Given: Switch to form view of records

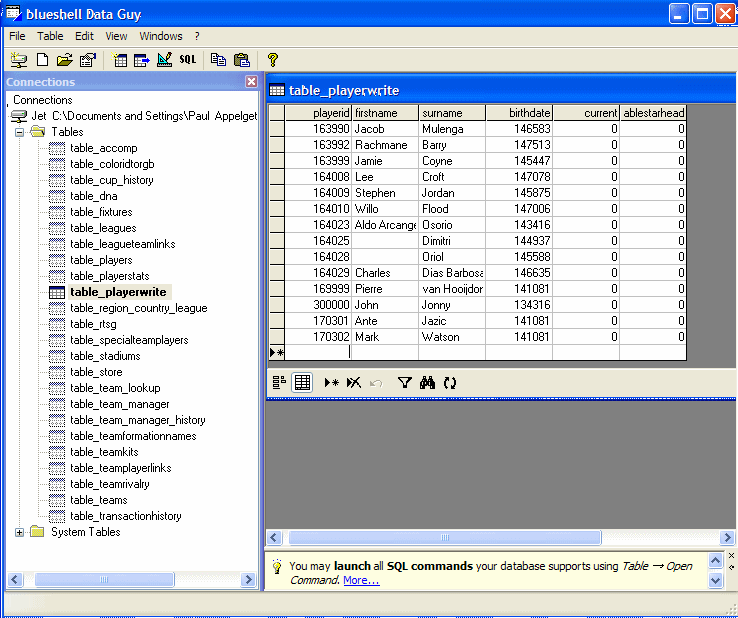Looking at the screenshot, I should coord(279,382).
